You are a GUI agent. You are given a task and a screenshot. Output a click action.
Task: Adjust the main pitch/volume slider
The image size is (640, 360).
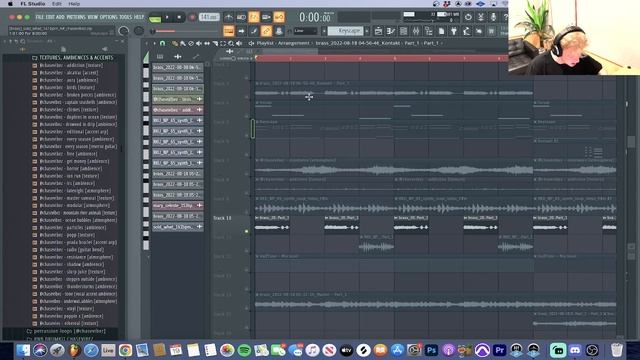pos(184,31)
